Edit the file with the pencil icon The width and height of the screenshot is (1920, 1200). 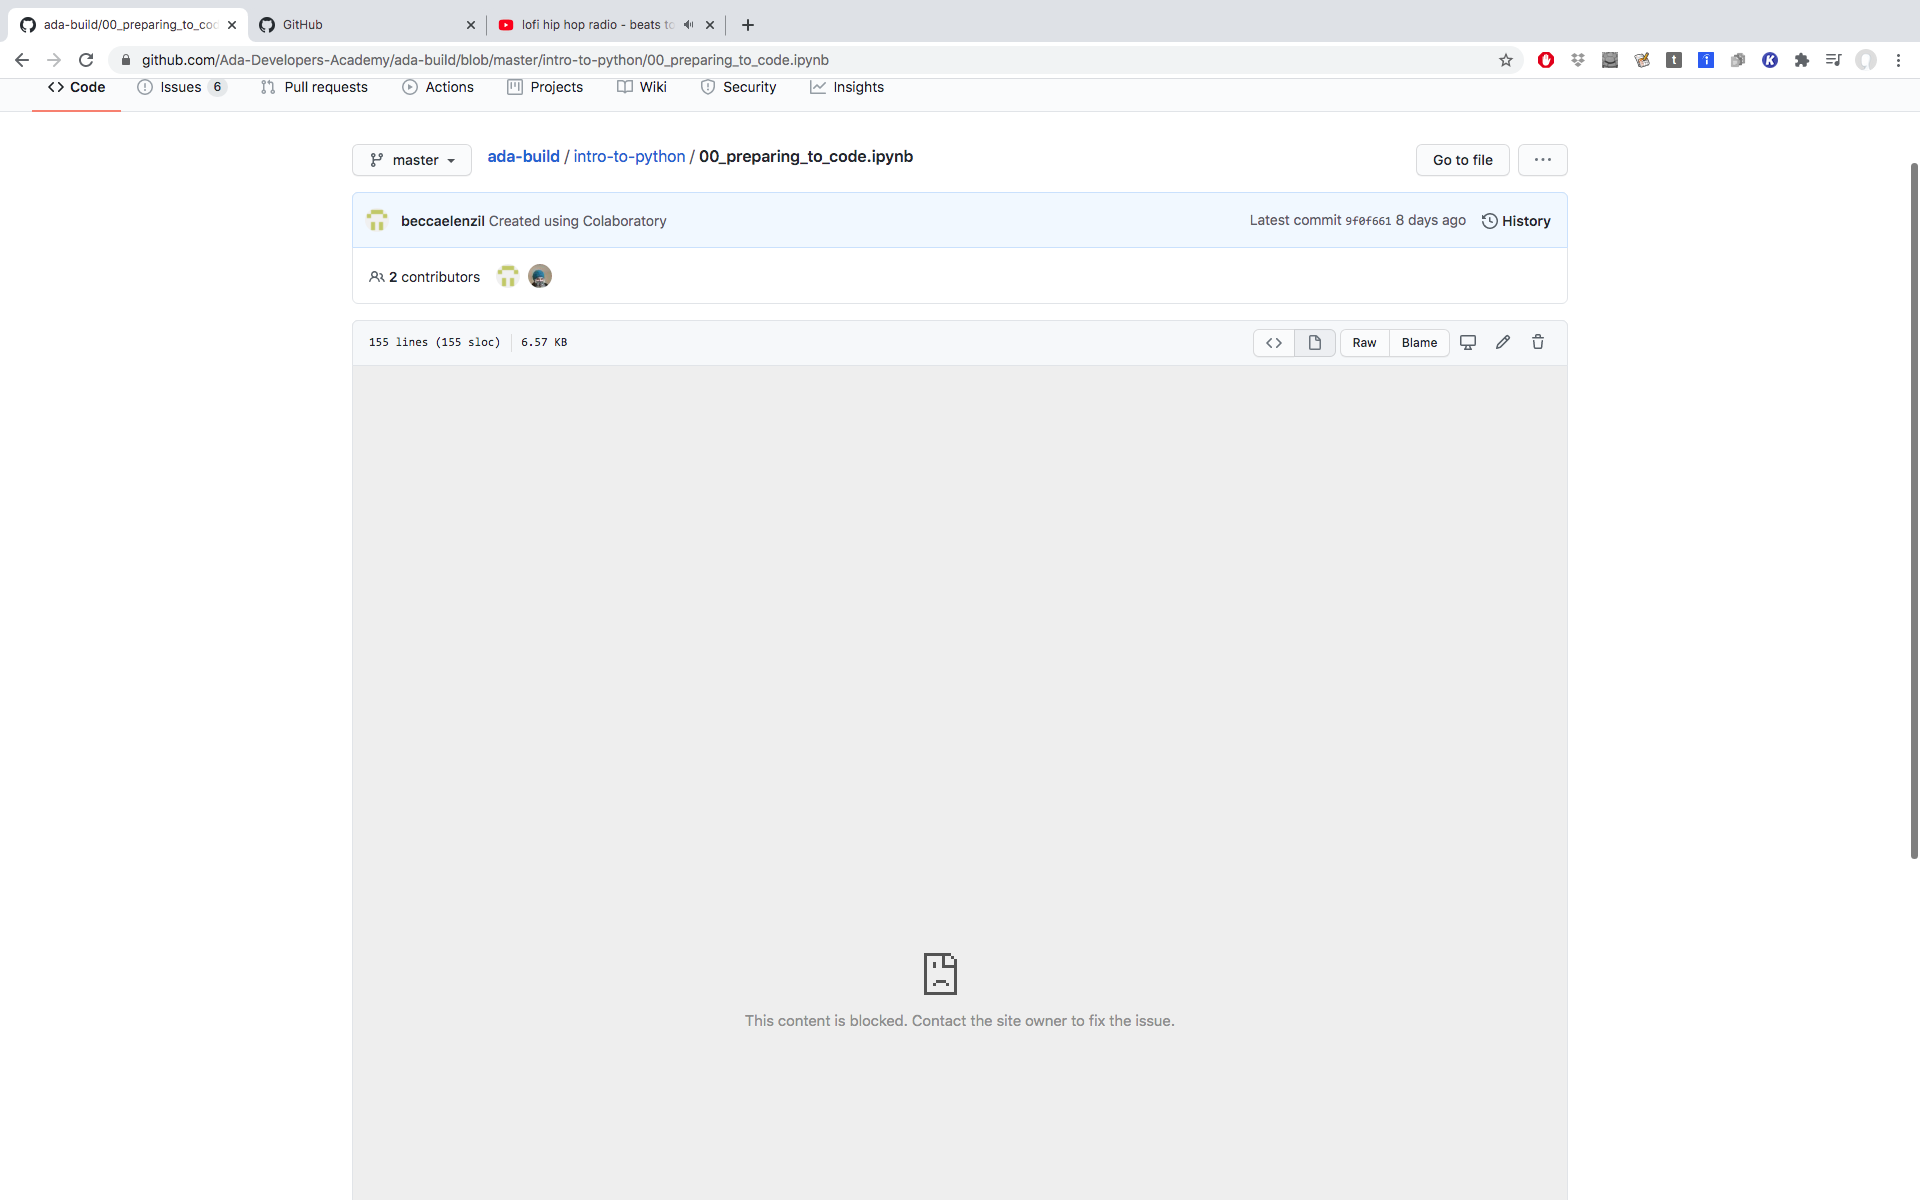pos(1502,342)
